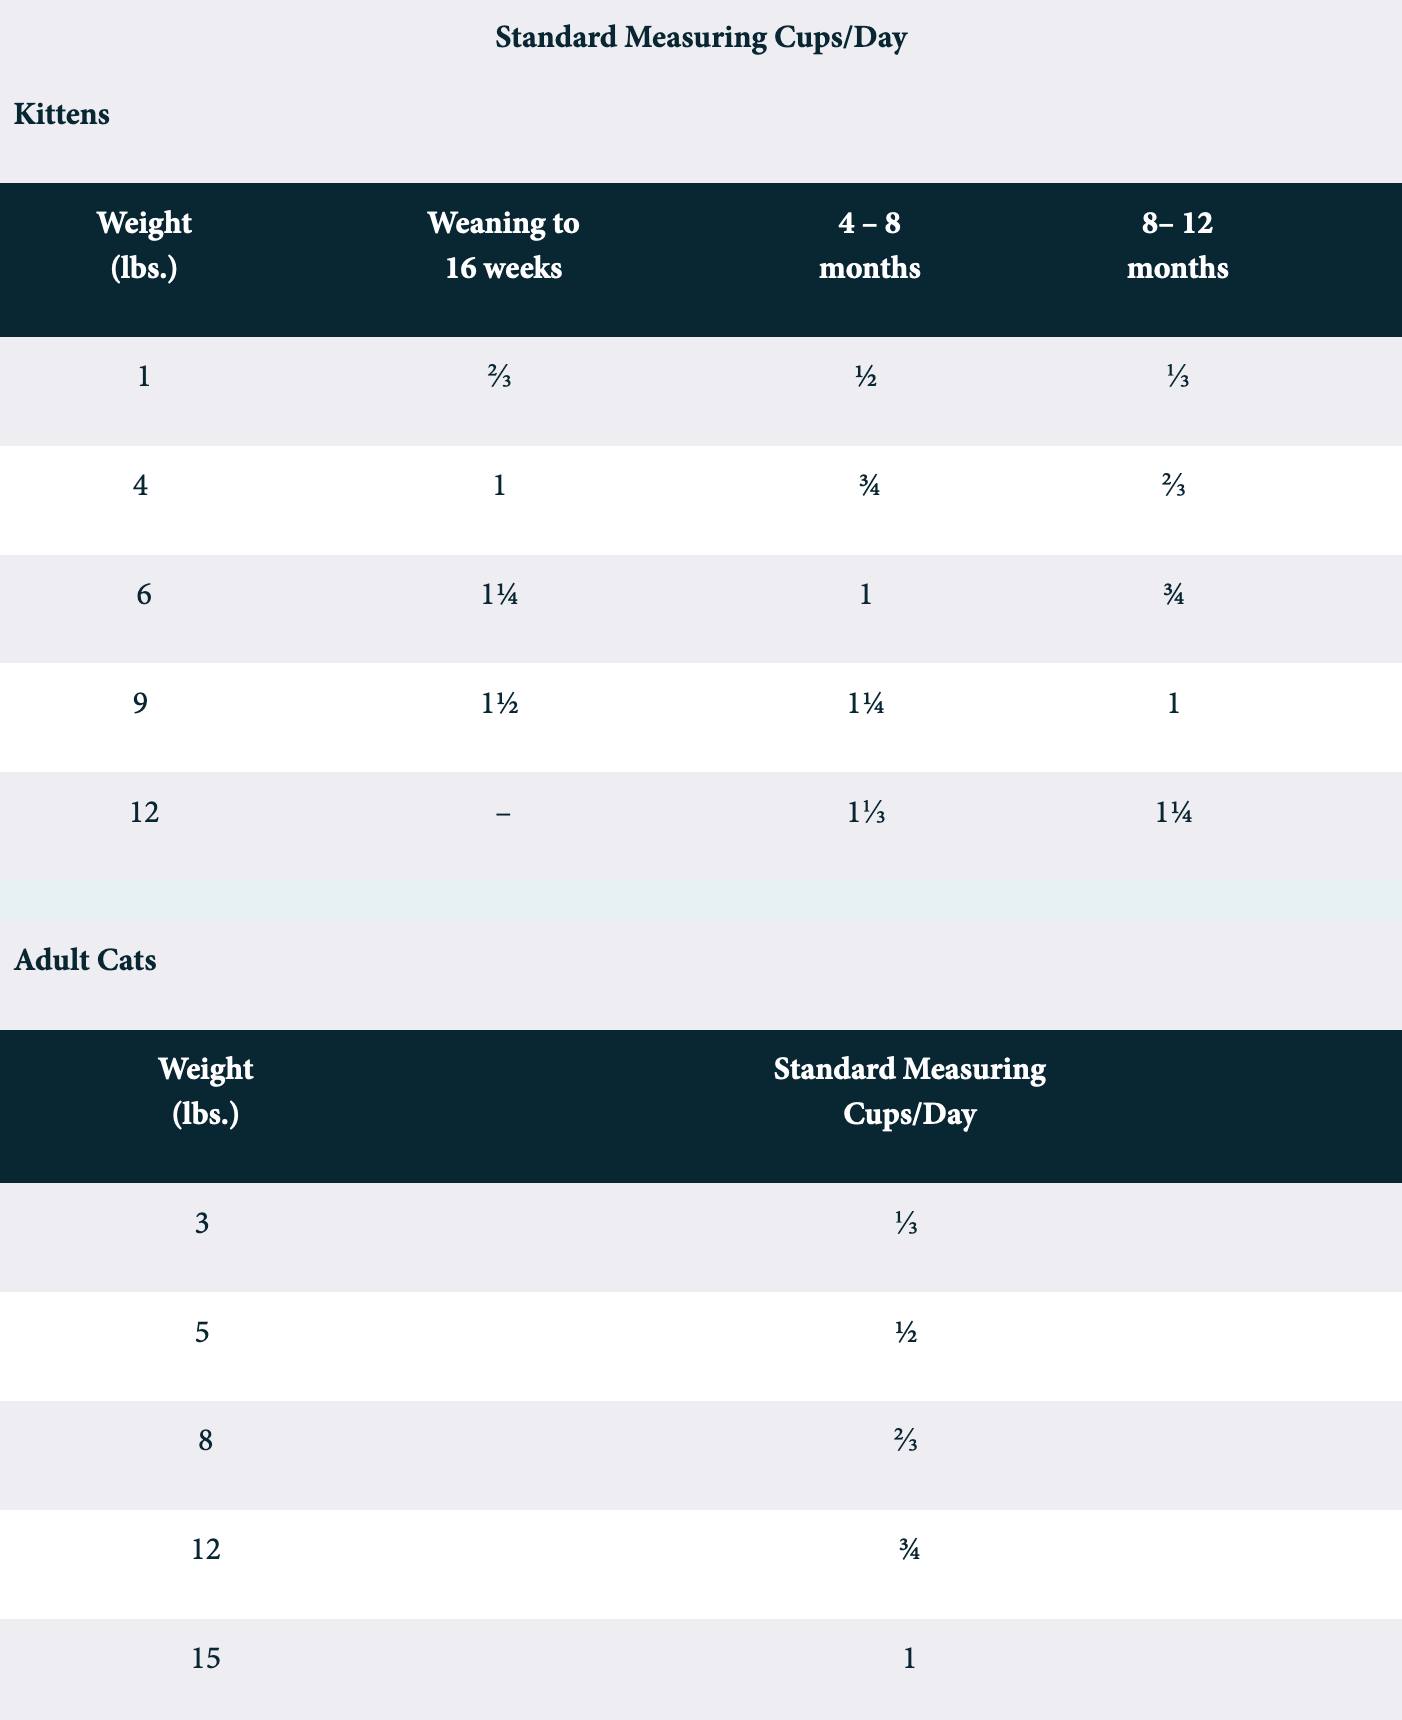Select the ½ value for 5 lb adult cats
The height and width of the screenshot is (1720, 1402).
[907, 1332]
